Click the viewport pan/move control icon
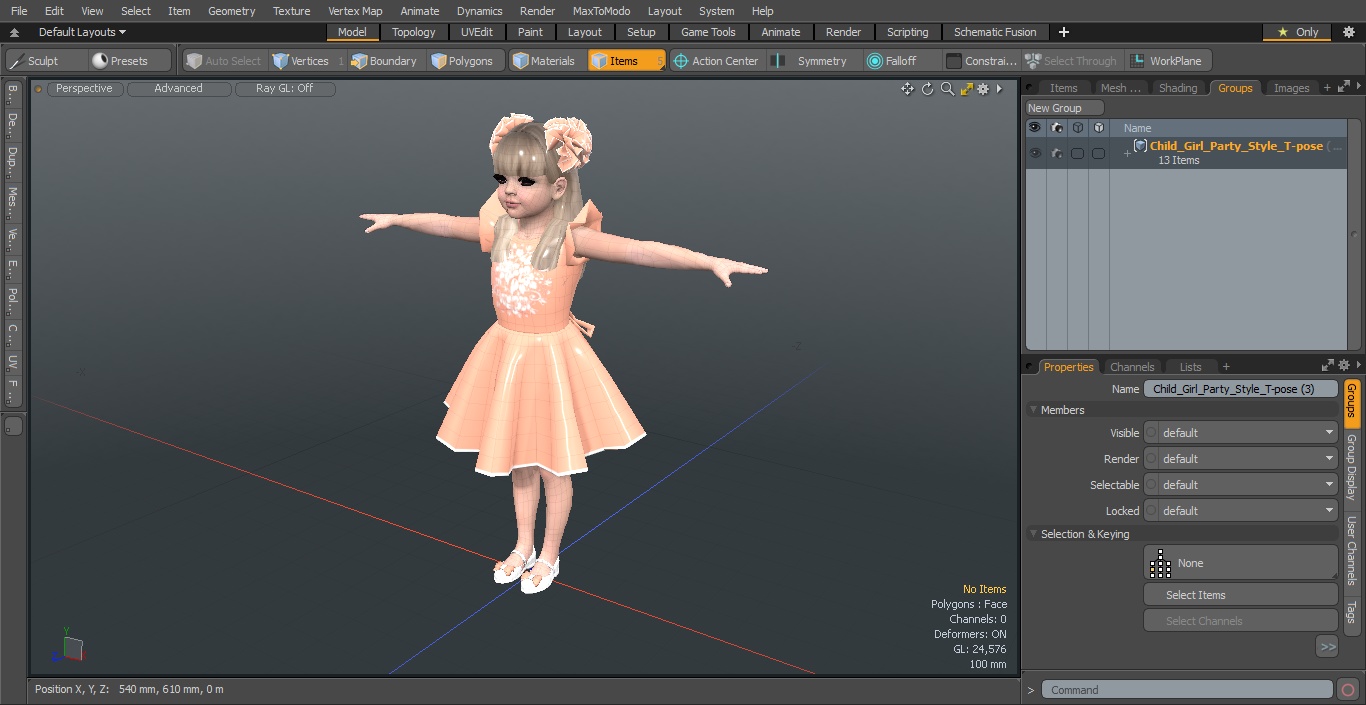The image size is (1366, 705). (907, 89)
